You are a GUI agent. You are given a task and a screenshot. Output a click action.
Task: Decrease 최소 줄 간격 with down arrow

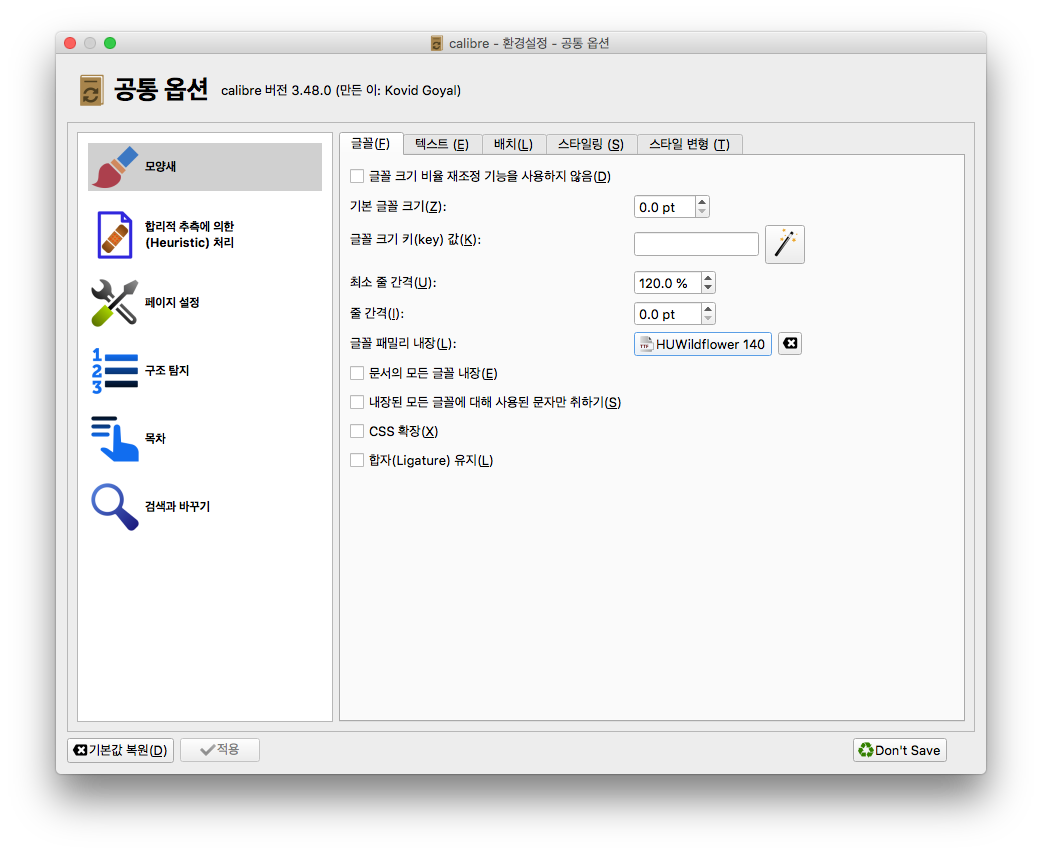point(708,288)
